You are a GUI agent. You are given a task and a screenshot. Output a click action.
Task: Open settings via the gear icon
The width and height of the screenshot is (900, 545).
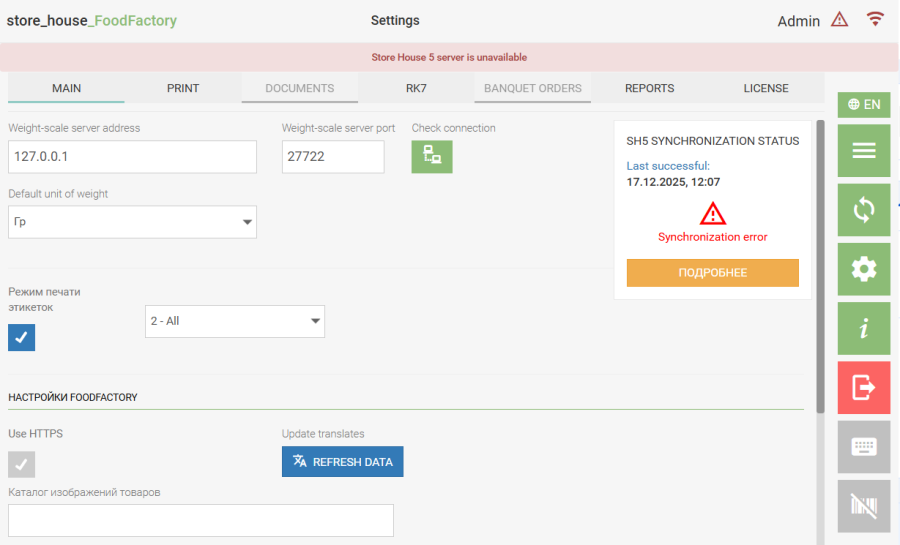coord(863,269)
